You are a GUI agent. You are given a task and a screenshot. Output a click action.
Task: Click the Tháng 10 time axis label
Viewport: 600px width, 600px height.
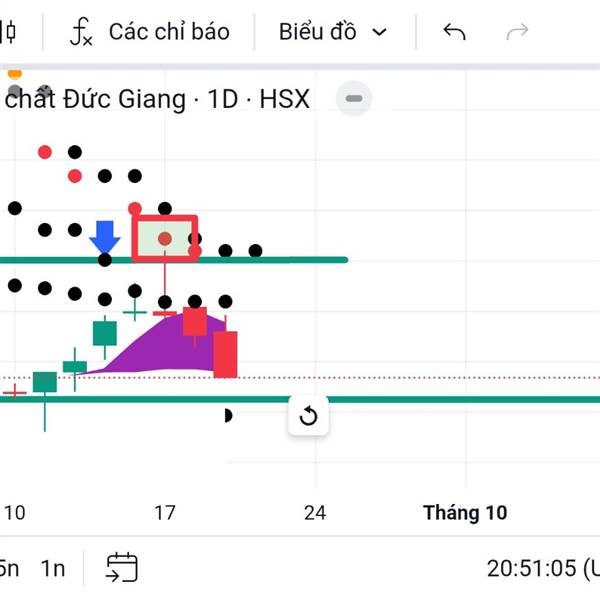(x=465, y=512)
